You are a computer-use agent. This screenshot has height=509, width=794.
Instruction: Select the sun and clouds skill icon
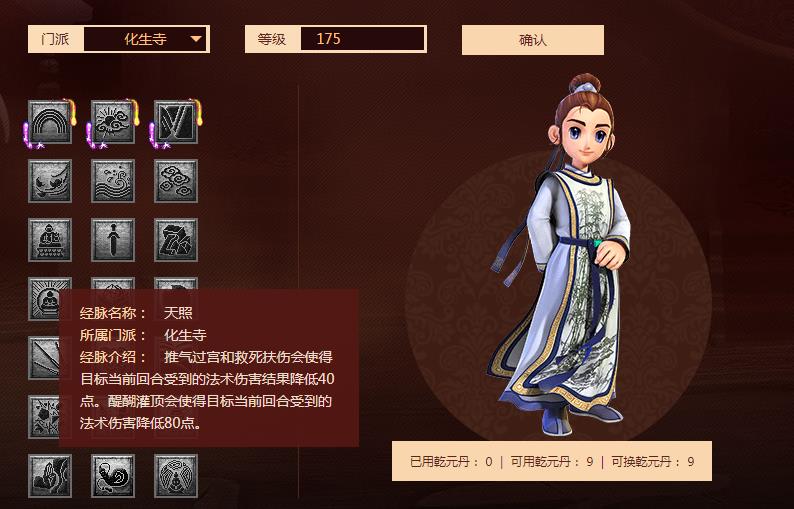click(112, 122)
